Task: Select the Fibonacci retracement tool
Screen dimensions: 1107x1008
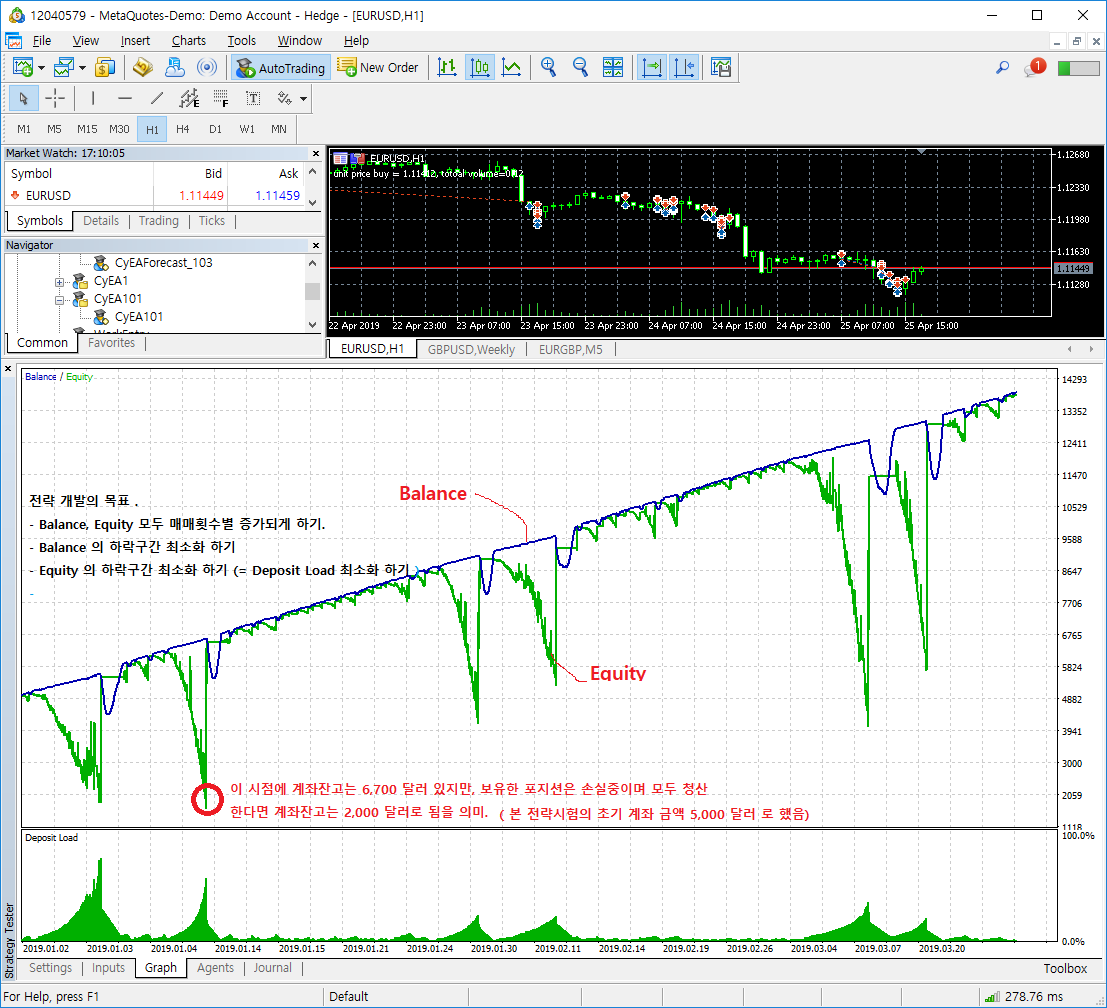Action: tap(221, 99)
